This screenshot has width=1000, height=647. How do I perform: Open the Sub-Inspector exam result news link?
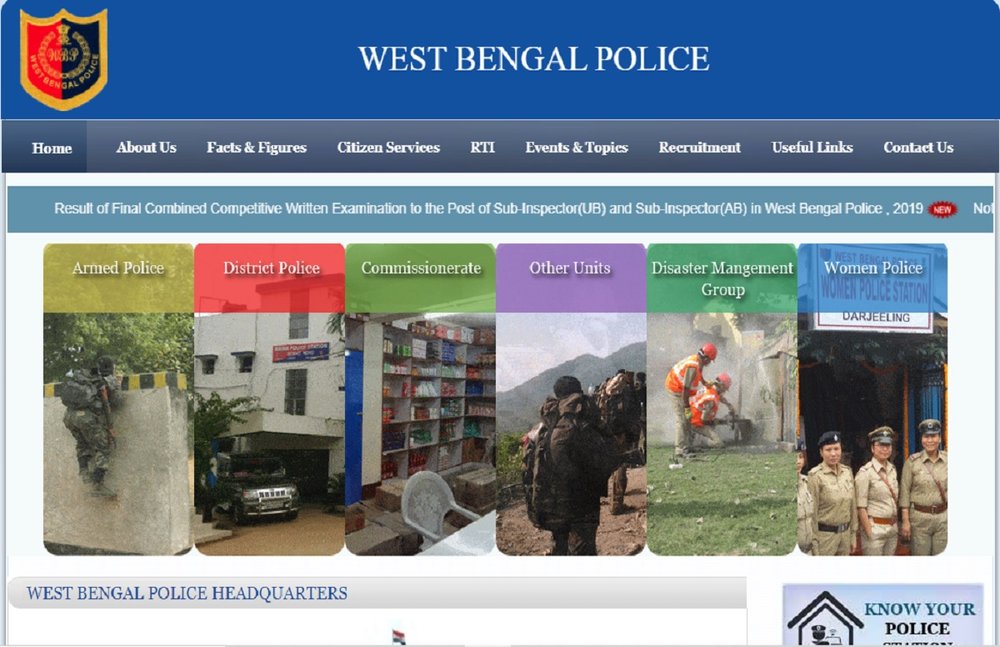(489, 209)
